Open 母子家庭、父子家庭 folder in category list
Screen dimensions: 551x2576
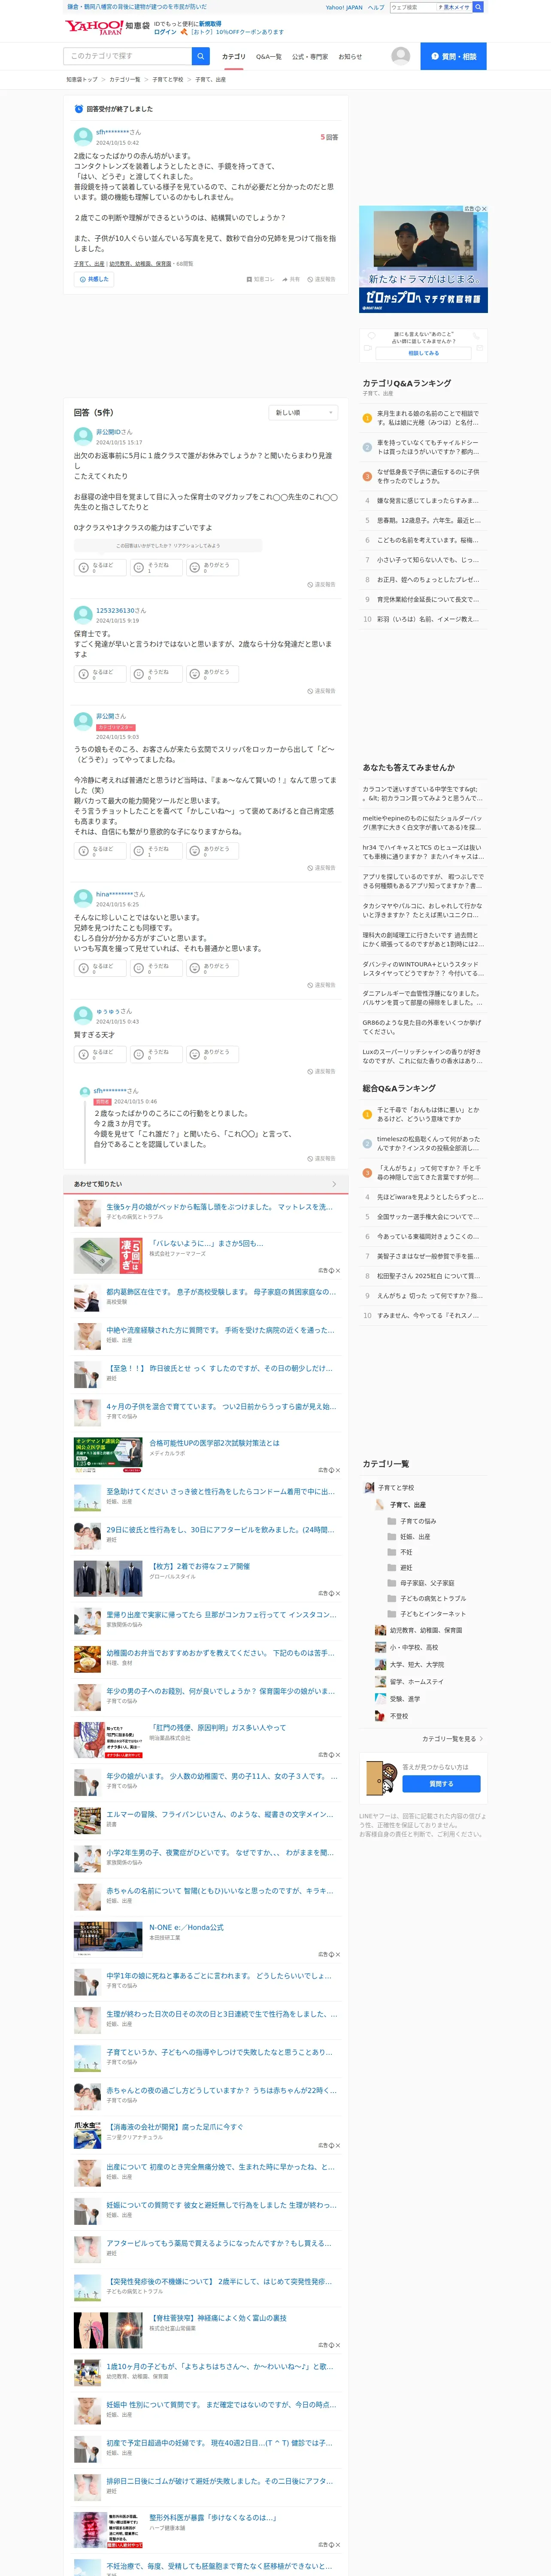point(420,1583)
